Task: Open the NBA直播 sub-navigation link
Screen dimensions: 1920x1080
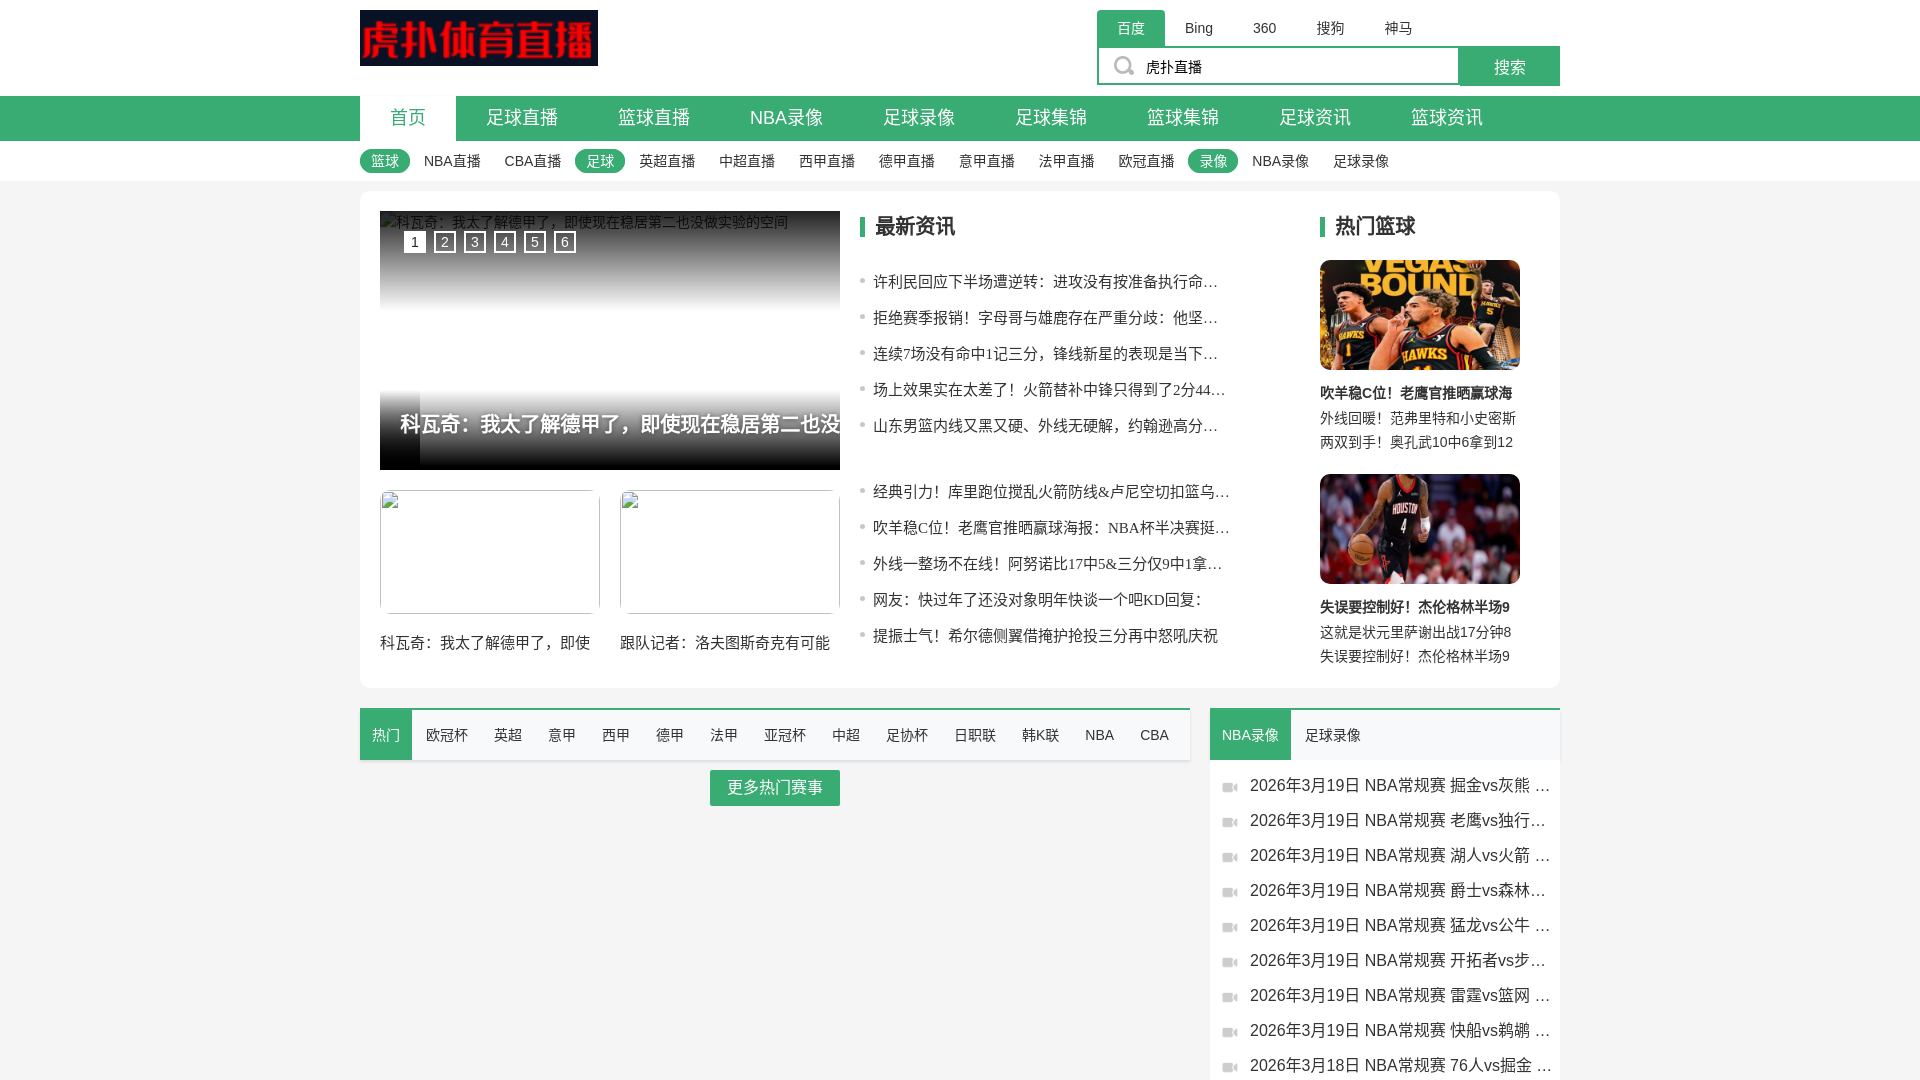Action: click(452, 161)
